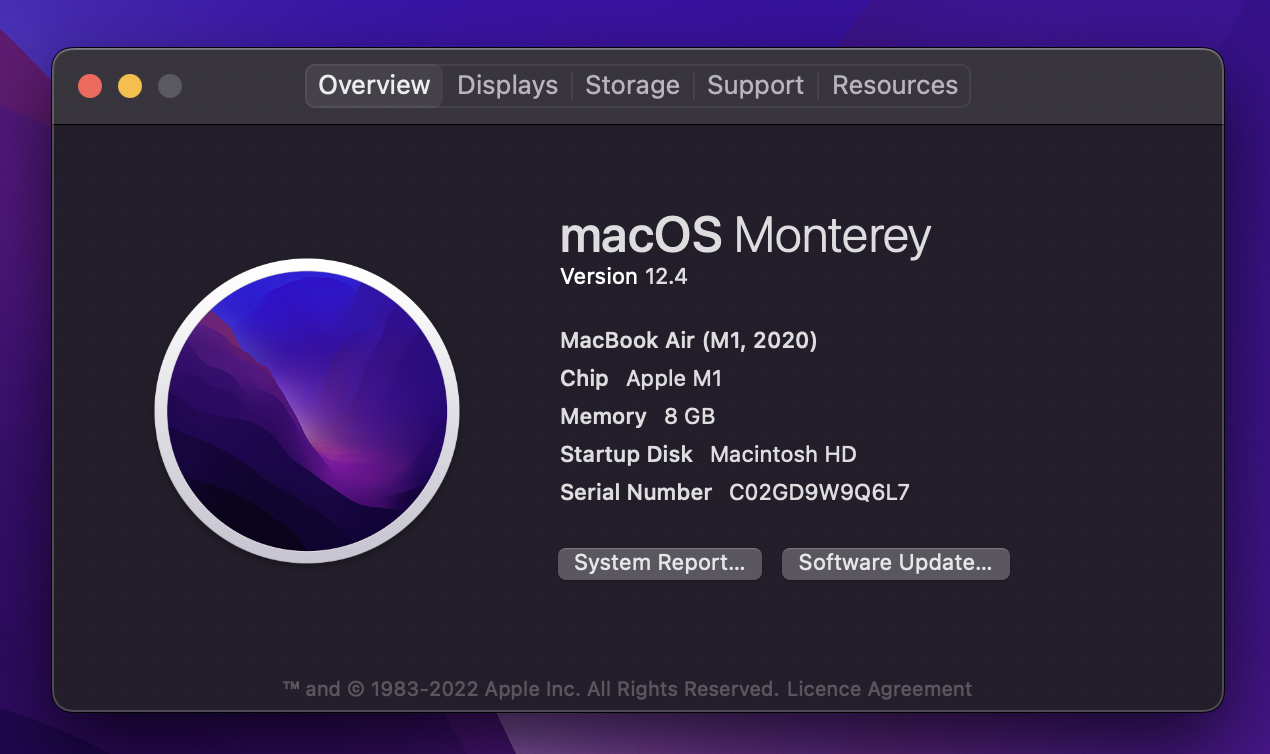Select the Storage tab
Viewport: 1270px width, 754px height.
point(632,86)
